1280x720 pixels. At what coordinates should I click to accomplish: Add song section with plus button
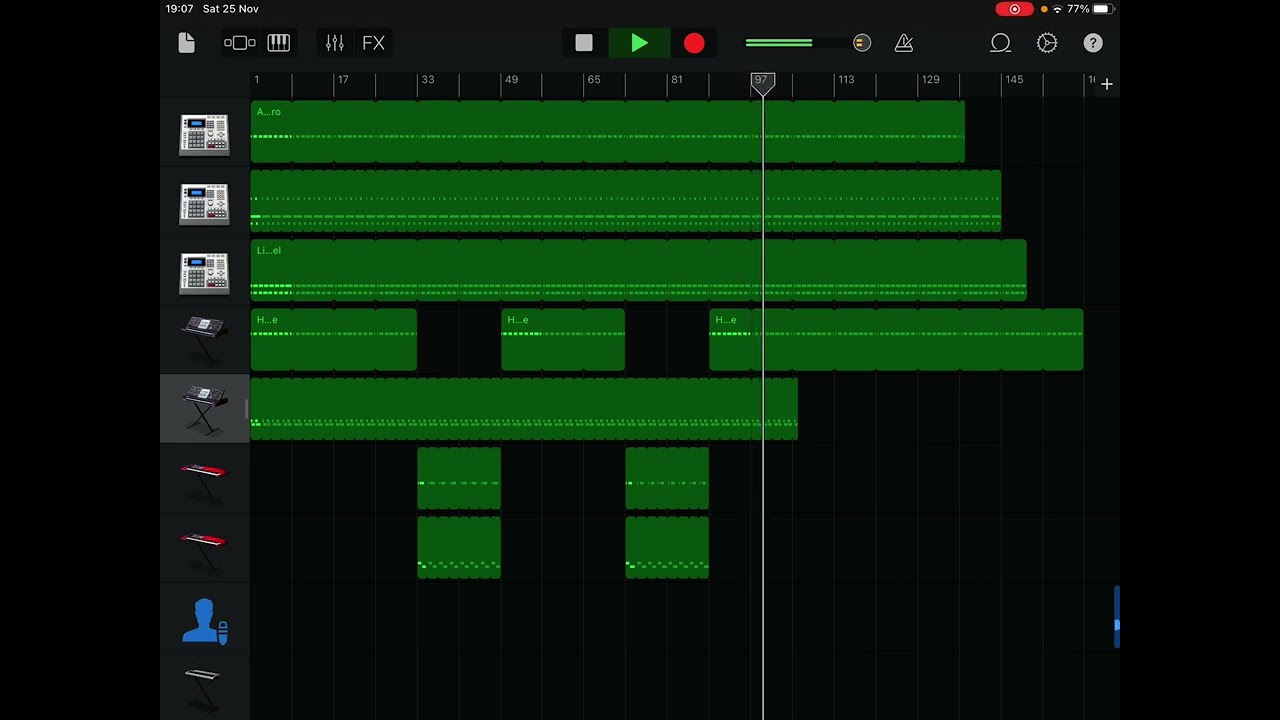(1107, 84)
